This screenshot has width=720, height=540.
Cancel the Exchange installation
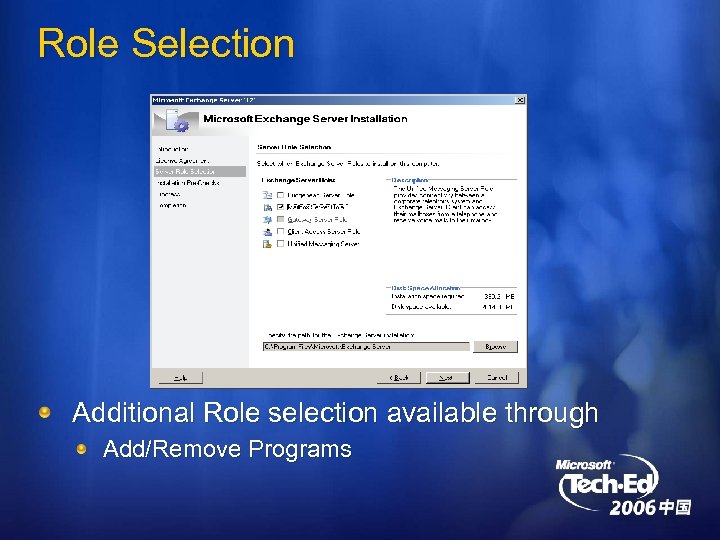click(497, 378)
